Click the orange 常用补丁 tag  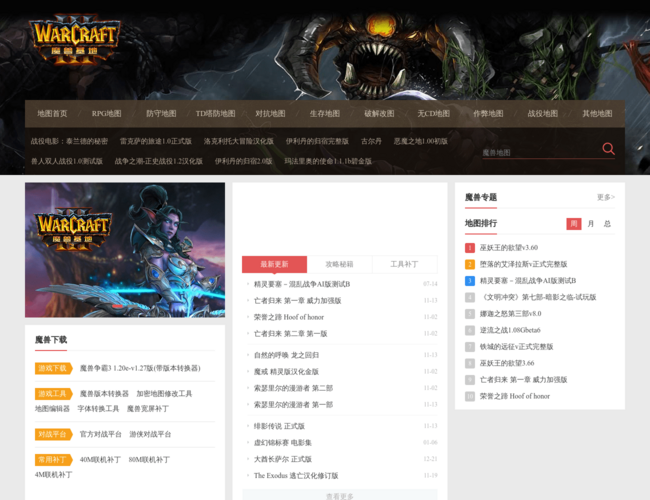coord(52,460)
